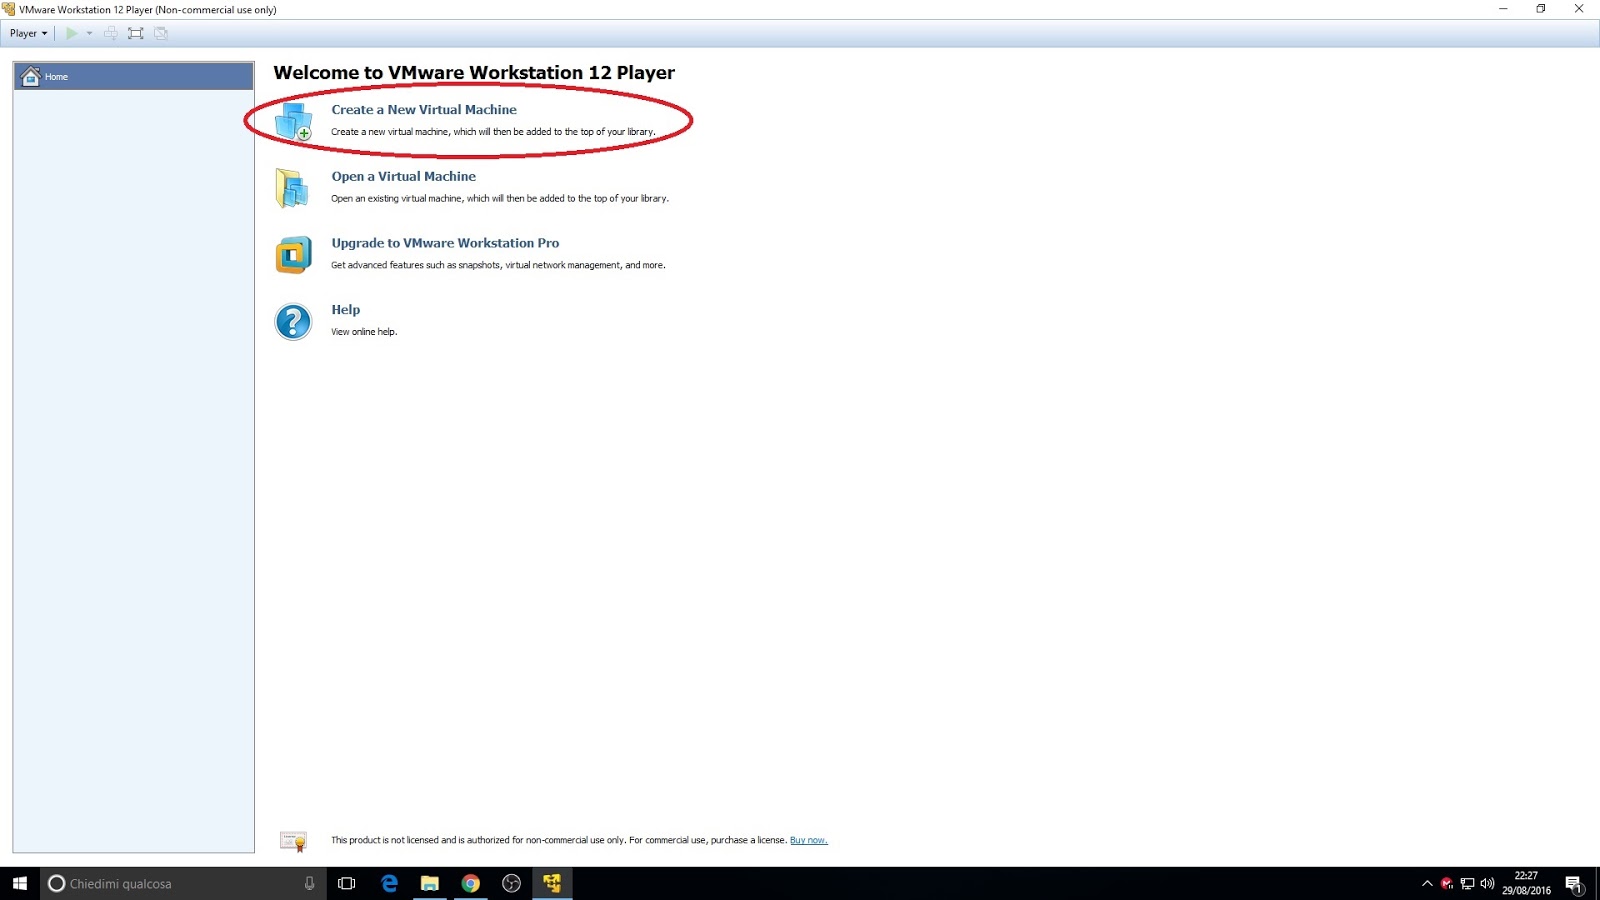The image size is (1600, 900).
Task: Click the Welcome to VMware Workstation 12 Player title
Action: click(x=474, y=72)
